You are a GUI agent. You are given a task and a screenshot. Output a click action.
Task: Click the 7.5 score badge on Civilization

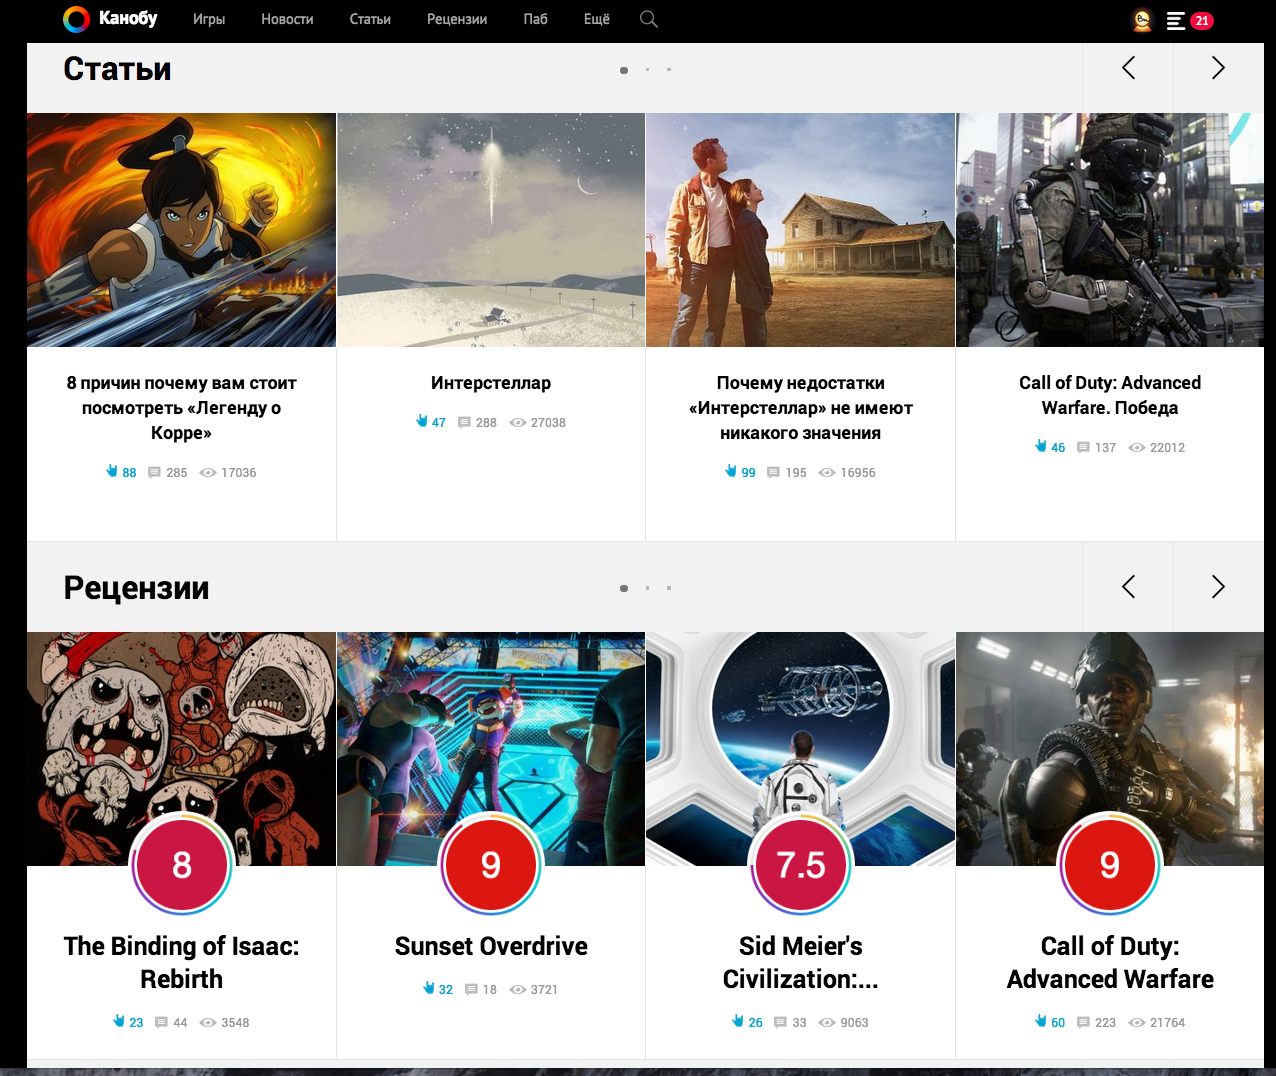point(801,865)
